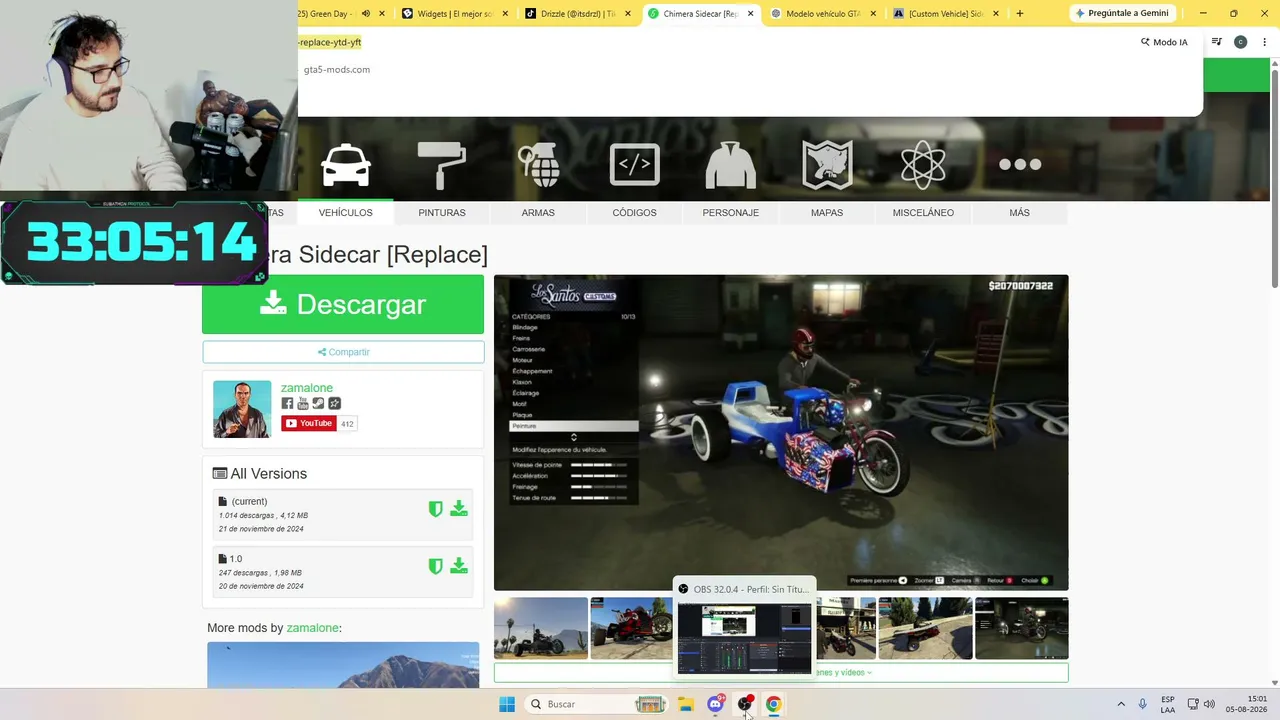The height and width of the screenshot is (720, 1280).
Task: Open zamalone link in More mods heading
Action: click(313, 628)
